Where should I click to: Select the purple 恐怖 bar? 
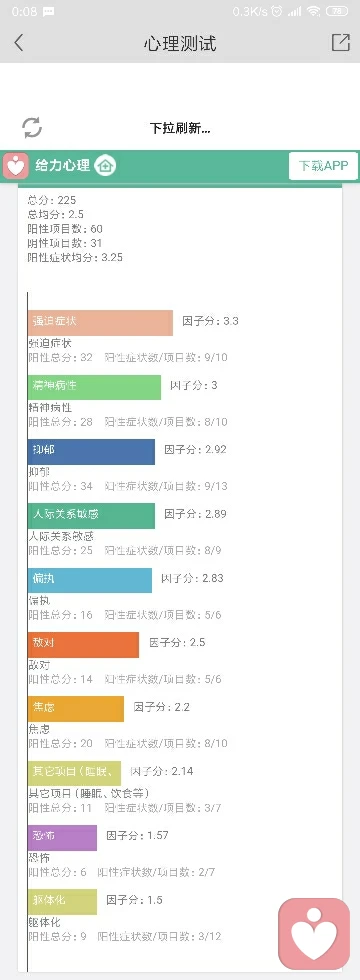(62, 838)
